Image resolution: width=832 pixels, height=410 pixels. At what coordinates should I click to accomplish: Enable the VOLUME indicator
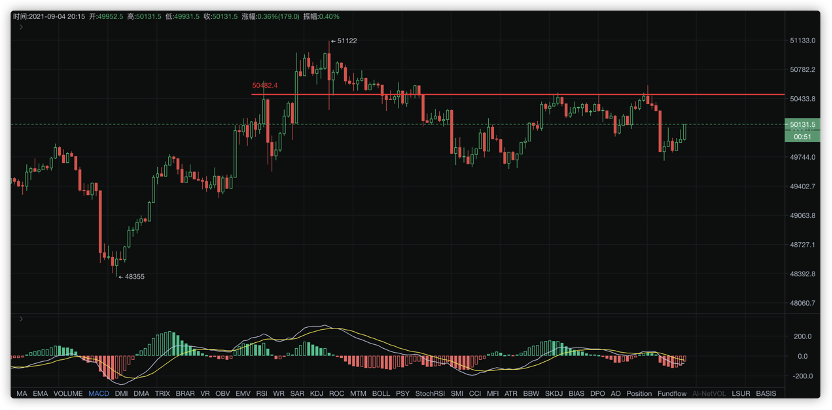click(68, 394)
